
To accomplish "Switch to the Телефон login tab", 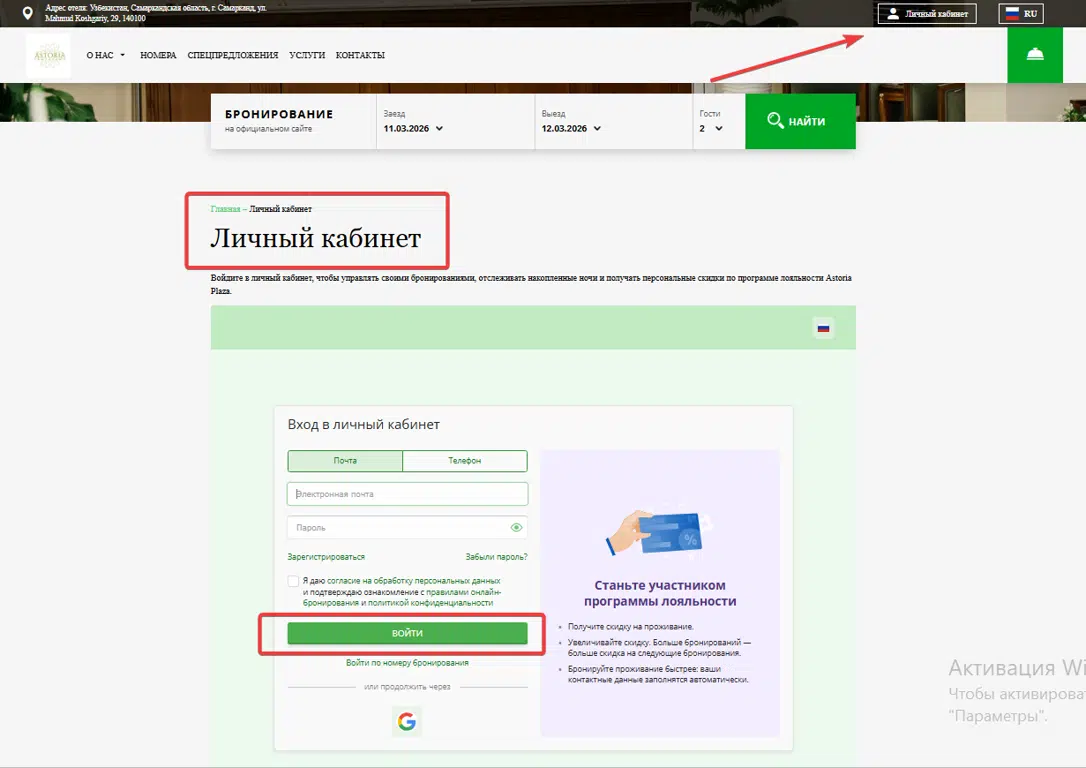I will [464, 461].
